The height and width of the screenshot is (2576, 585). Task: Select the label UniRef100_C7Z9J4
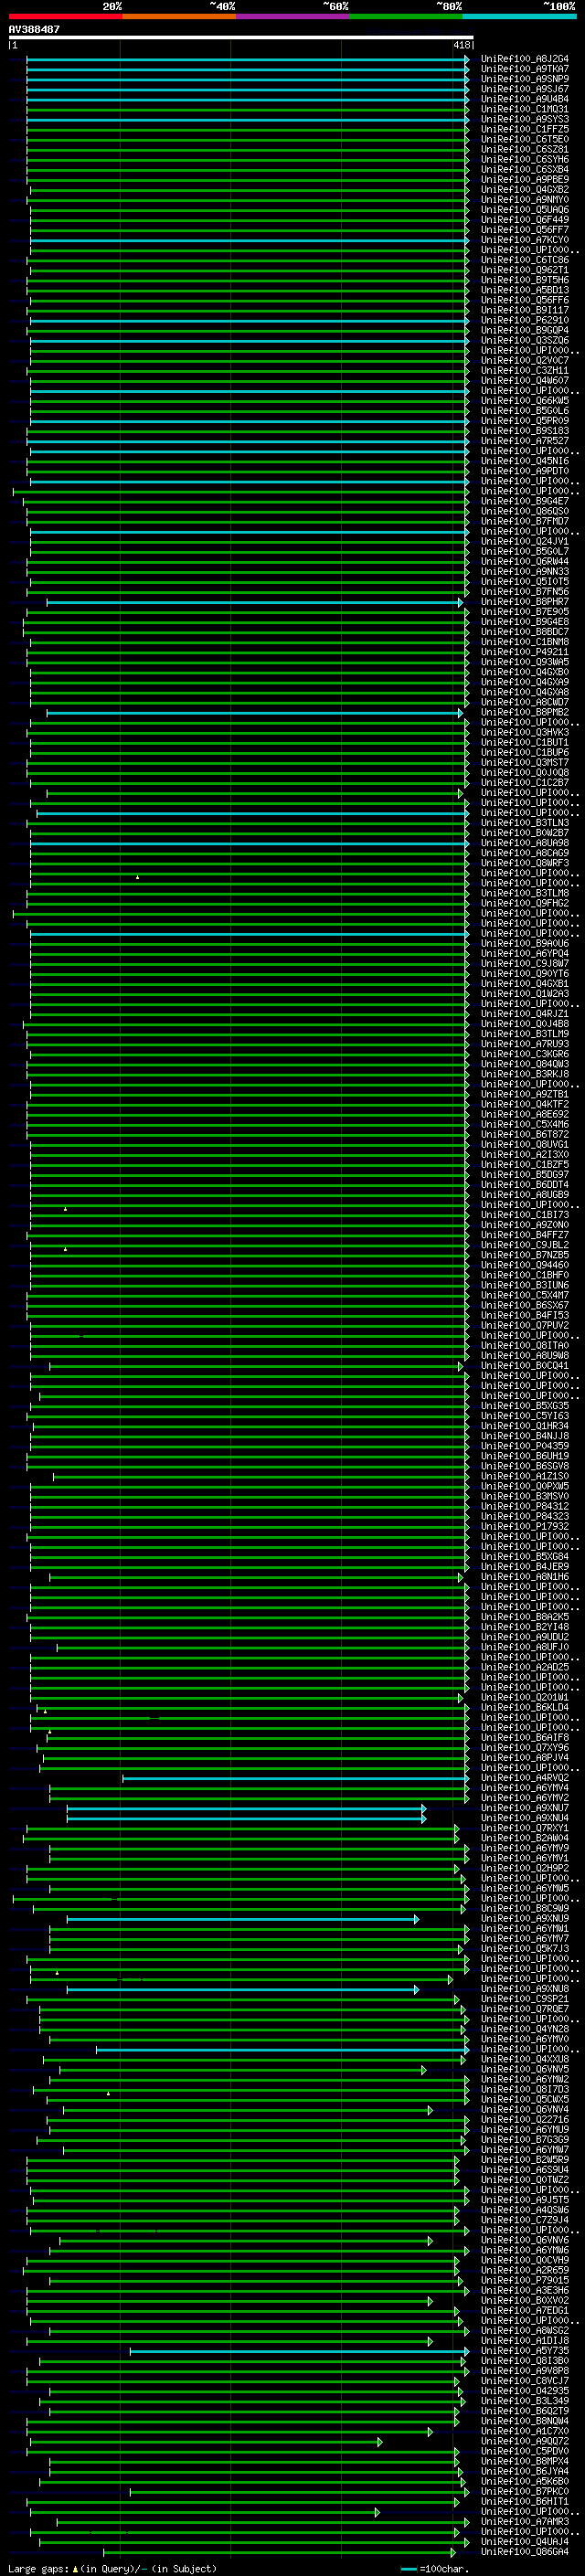(525, 2220)
